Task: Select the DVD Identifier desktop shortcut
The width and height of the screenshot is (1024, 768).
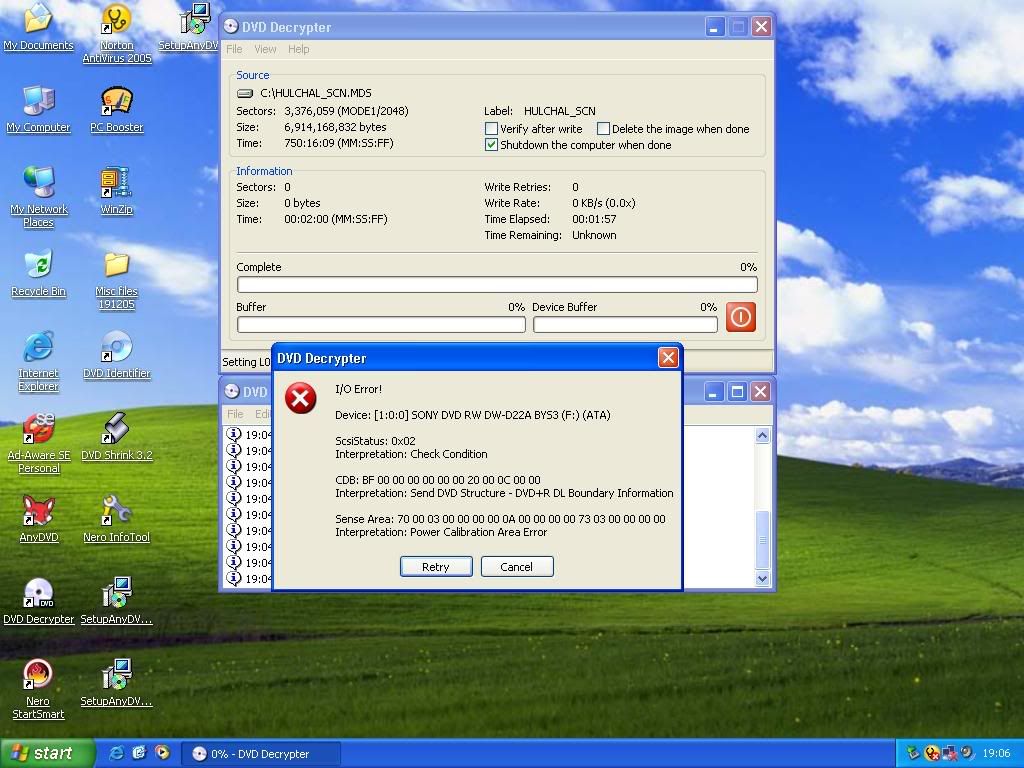Action: [x=117, y=355]
